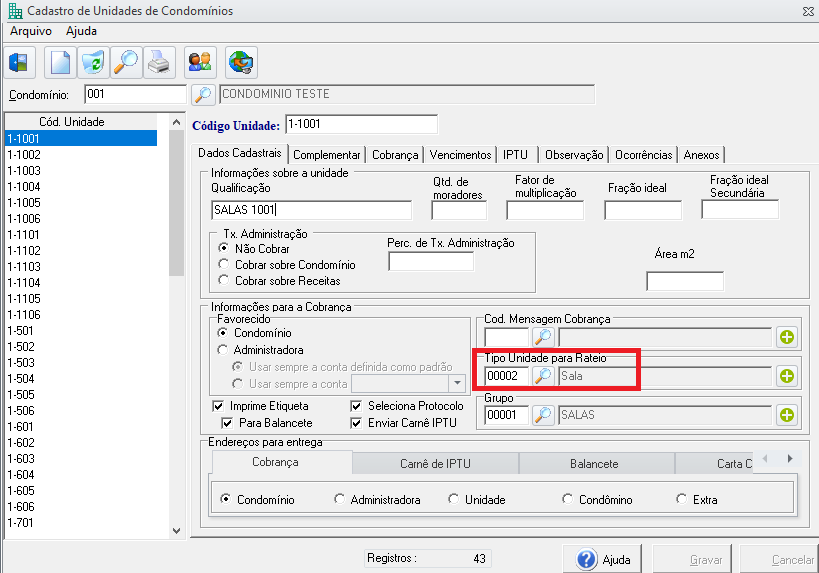Select unit 1-501 in the list
This screenshot has height=573, width=819.
81,331
